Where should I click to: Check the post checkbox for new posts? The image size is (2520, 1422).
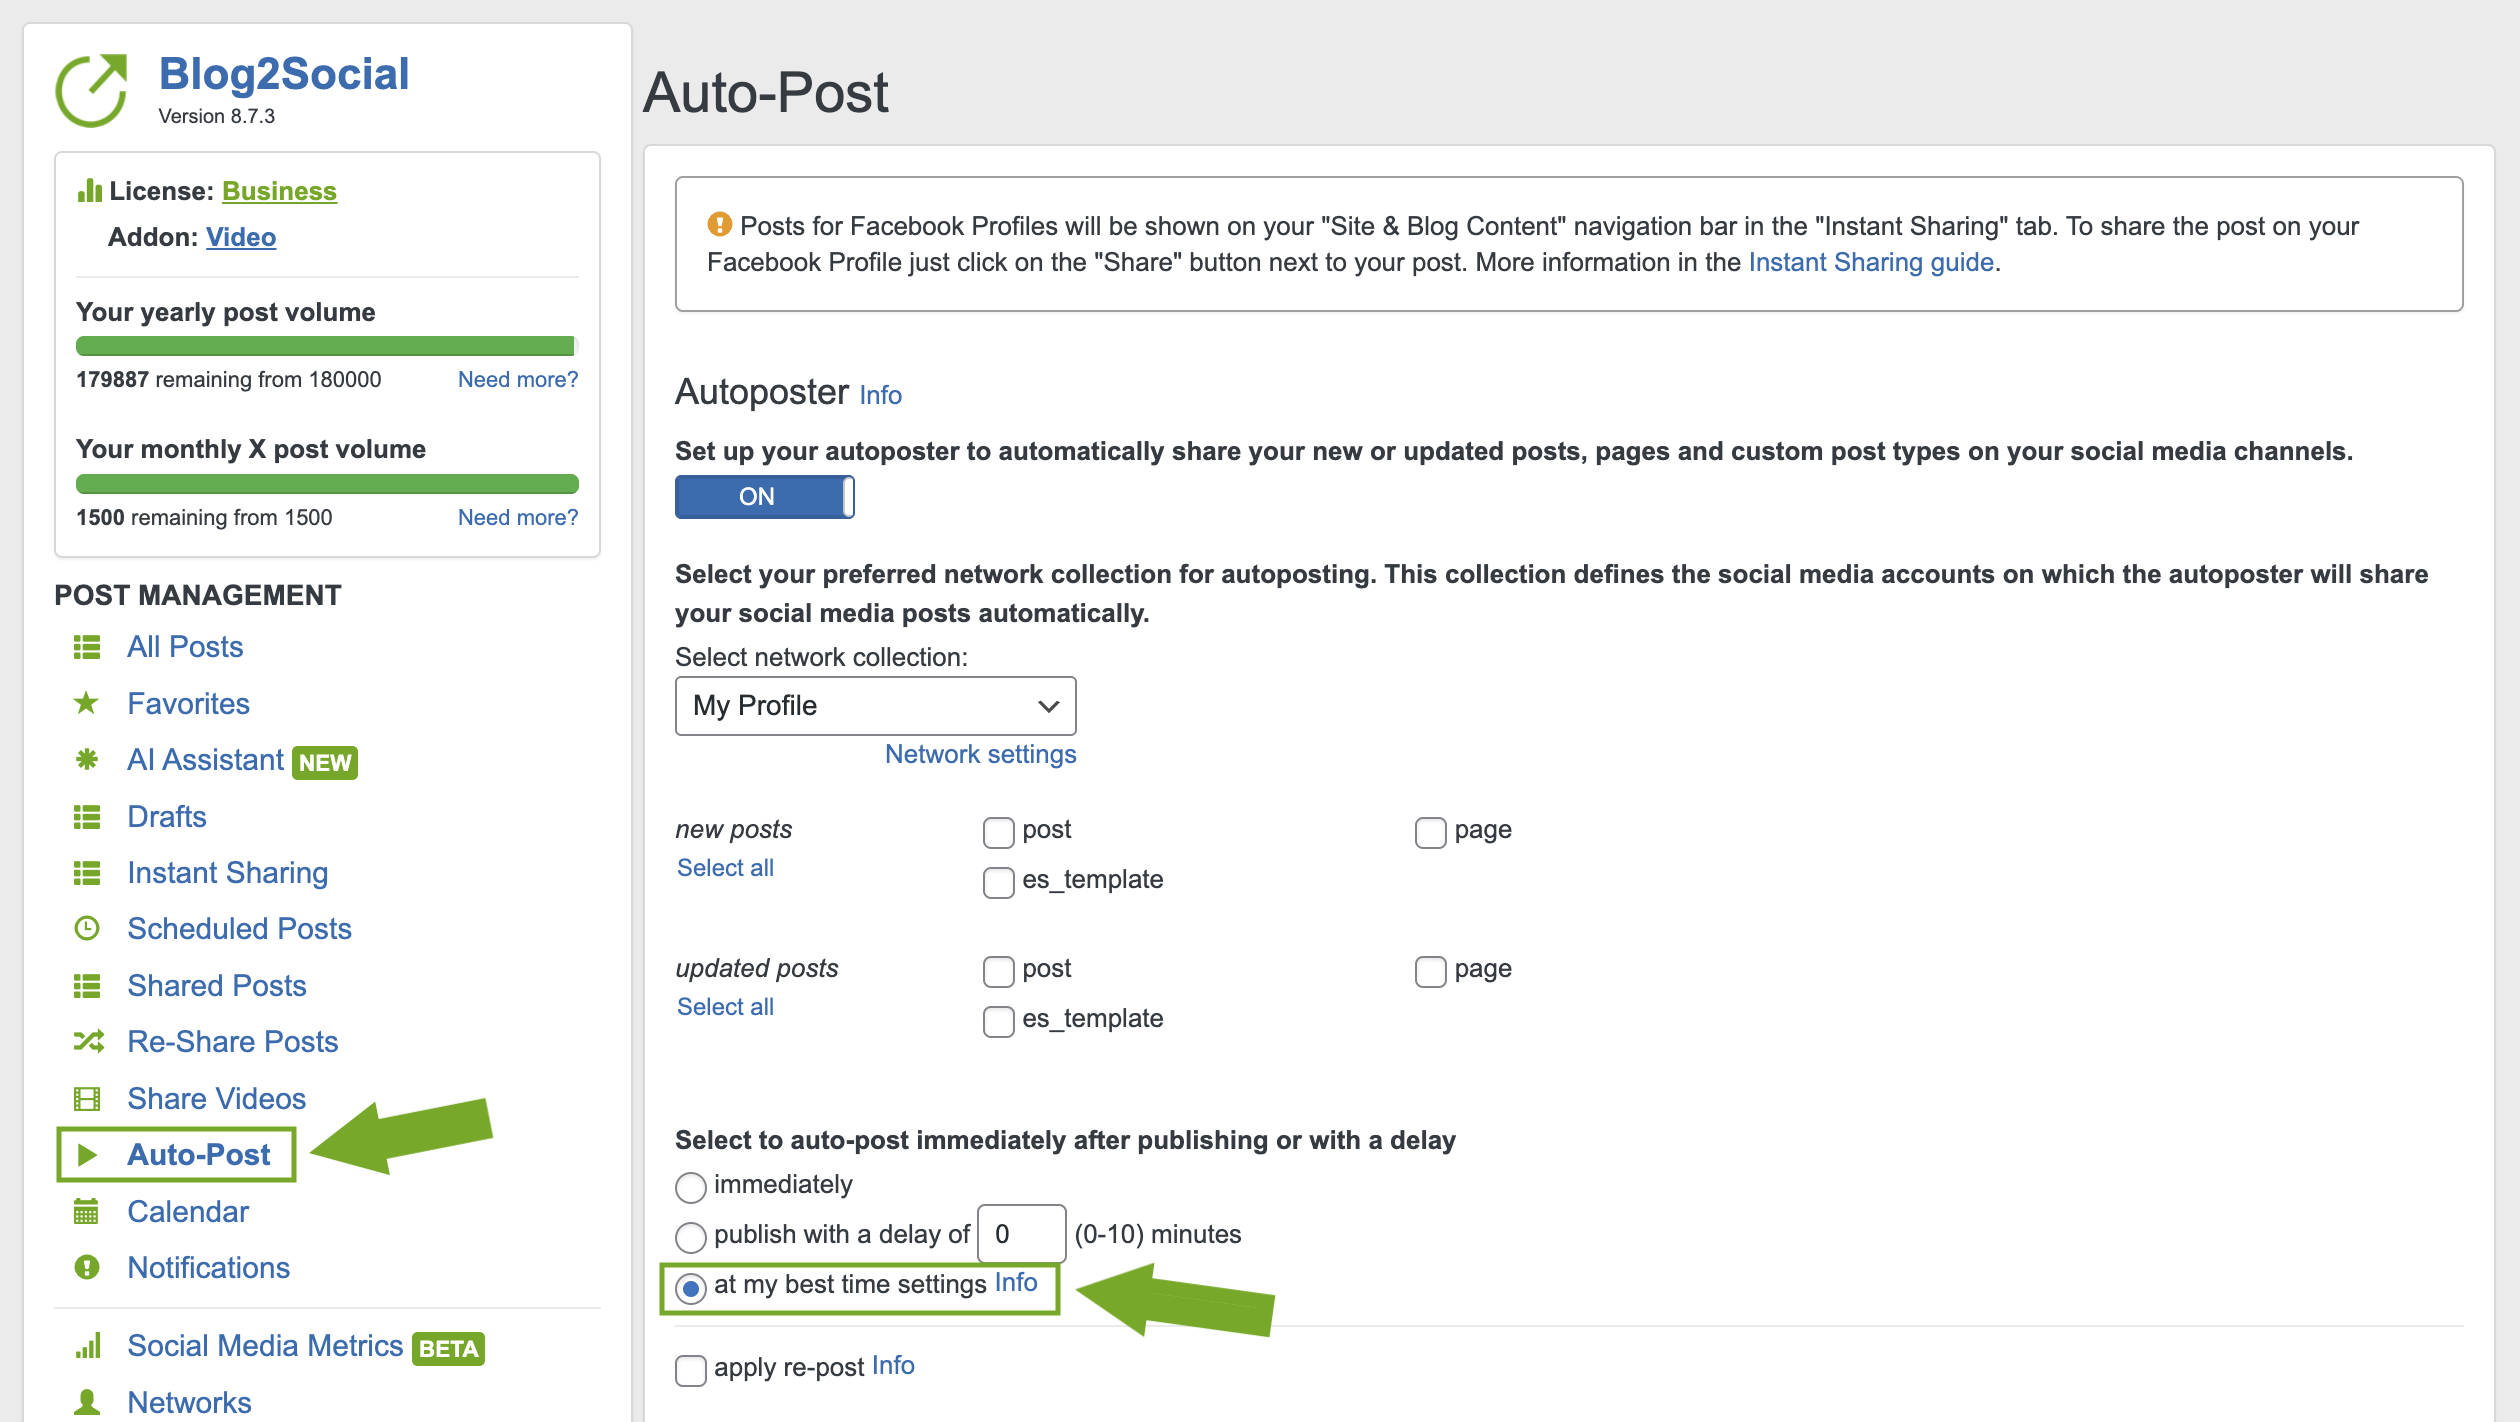pyautogui.click(x=997, y=831)
